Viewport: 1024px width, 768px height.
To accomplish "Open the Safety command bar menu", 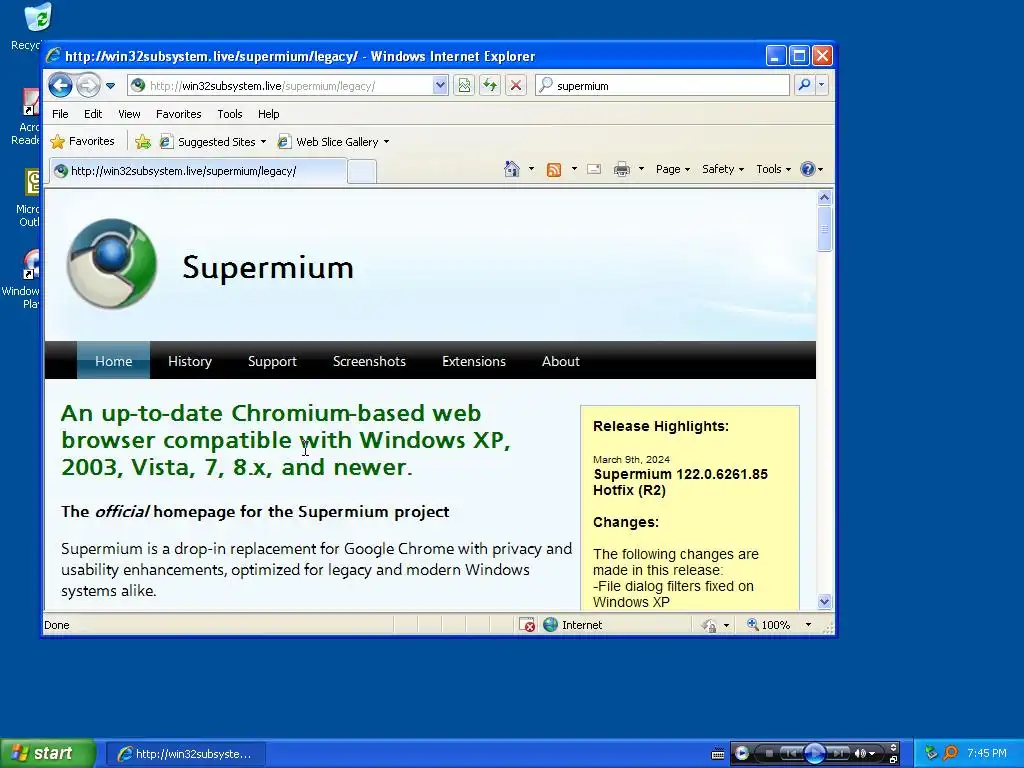I will 723,169.
